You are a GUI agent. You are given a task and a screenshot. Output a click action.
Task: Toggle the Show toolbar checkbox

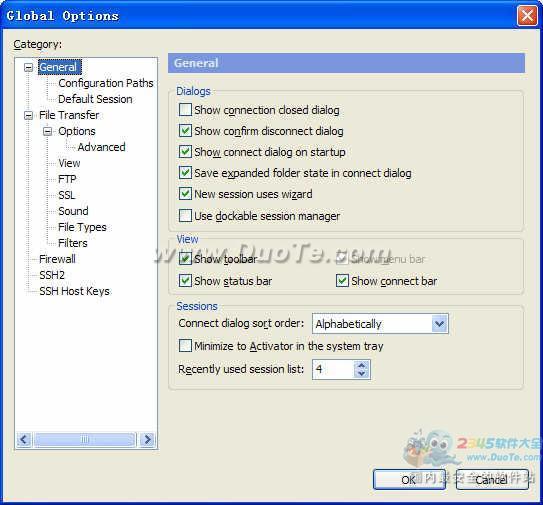[x=185, y=258]
